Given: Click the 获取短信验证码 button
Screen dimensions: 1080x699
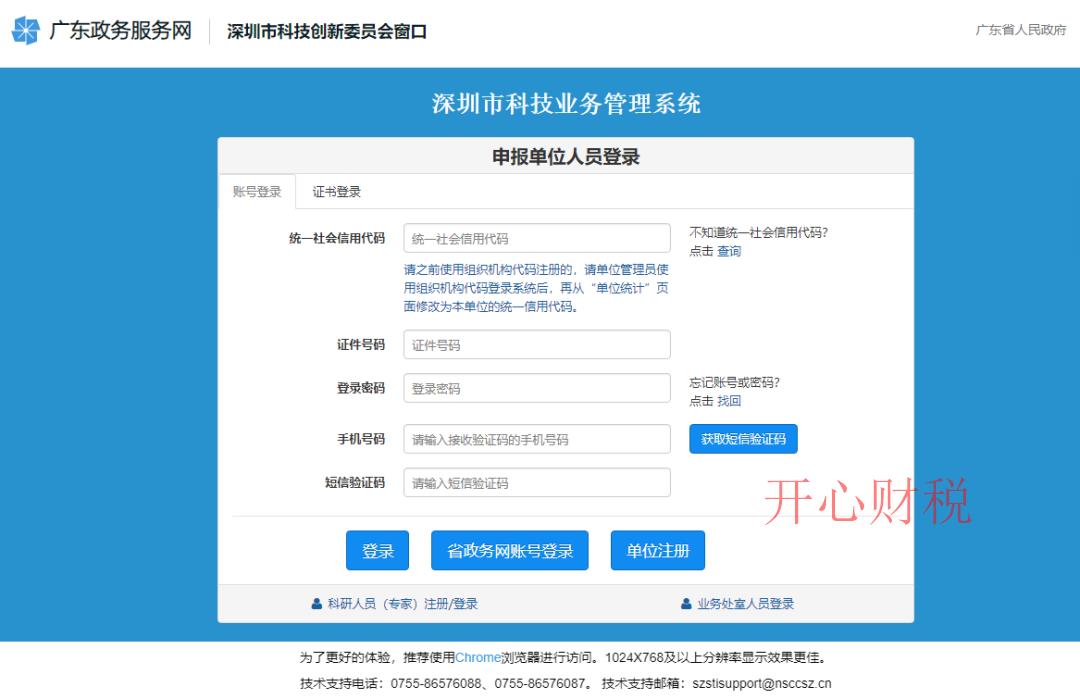Looking at the screenshot, I should [743, 438].
